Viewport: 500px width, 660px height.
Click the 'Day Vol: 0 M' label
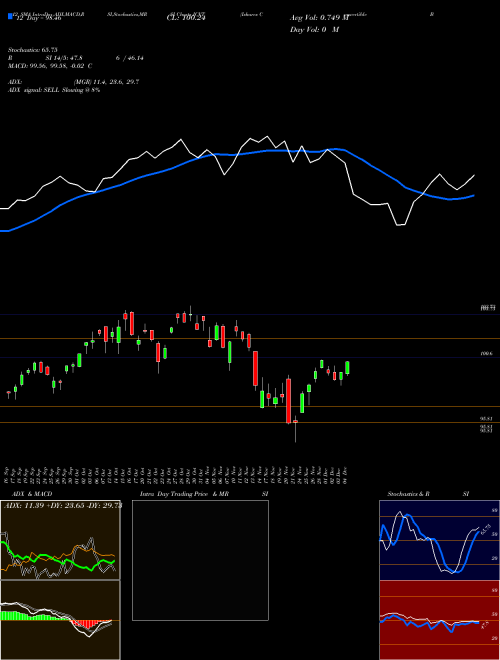(x=314, y=29)
